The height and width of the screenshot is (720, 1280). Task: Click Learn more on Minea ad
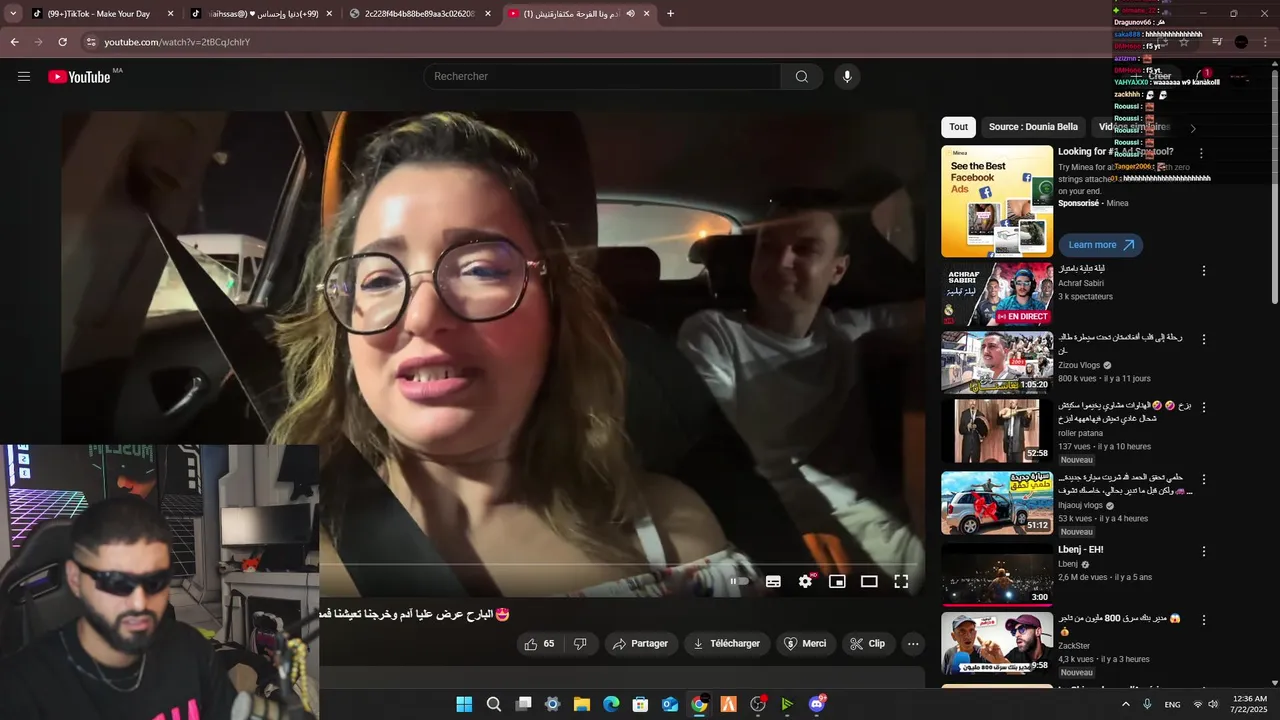pyautogui.click(x=1100, y=245)
